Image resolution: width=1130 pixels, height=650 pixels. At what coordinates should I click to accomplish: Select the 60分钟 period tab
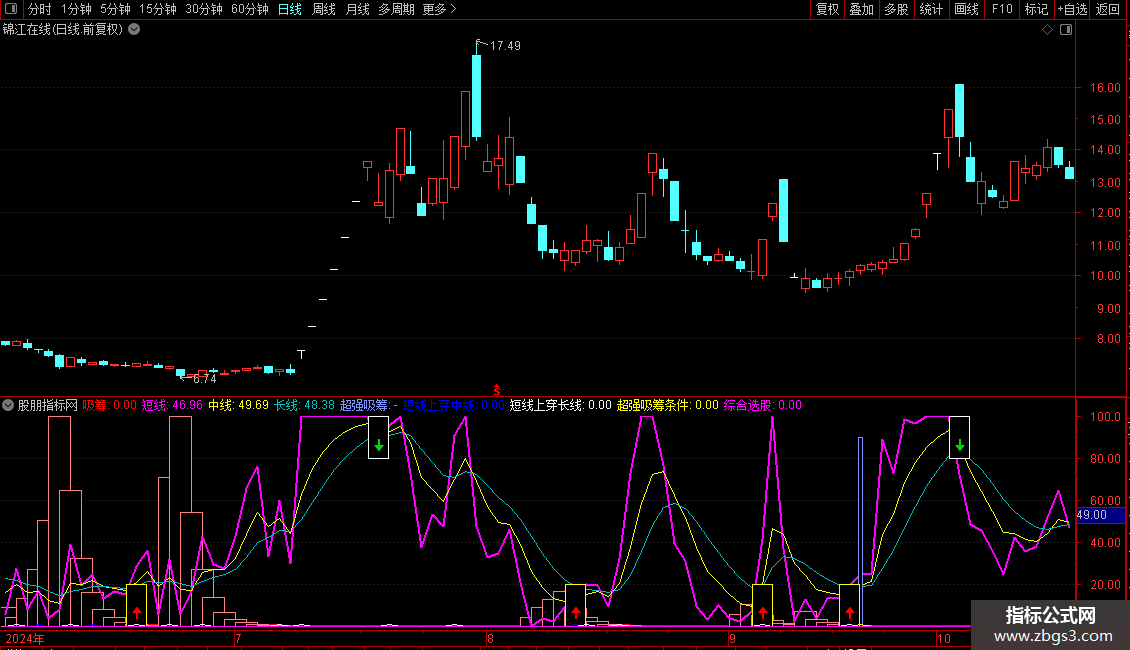point(249,9)
